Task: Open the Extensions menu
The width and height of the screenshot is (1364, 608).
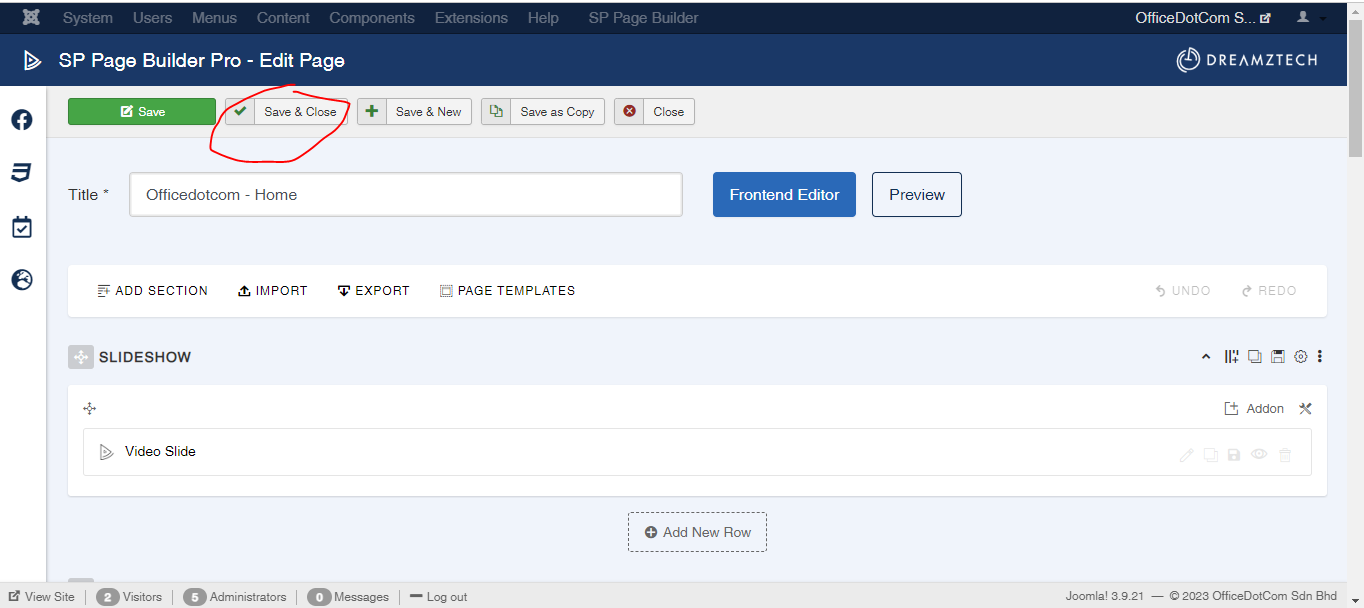Action: point(471,18)
